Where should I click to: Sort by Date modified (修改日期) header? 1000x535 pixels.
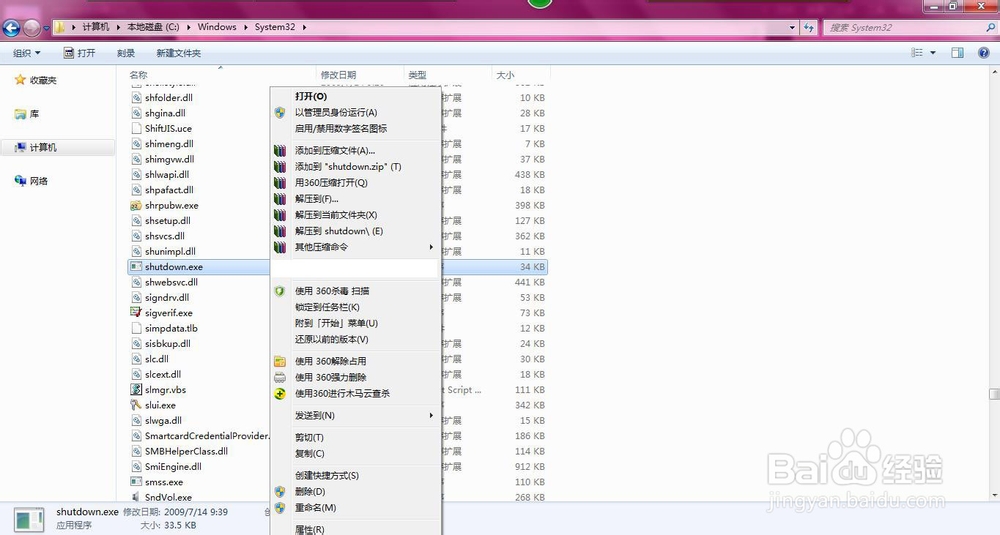point(338,75)
